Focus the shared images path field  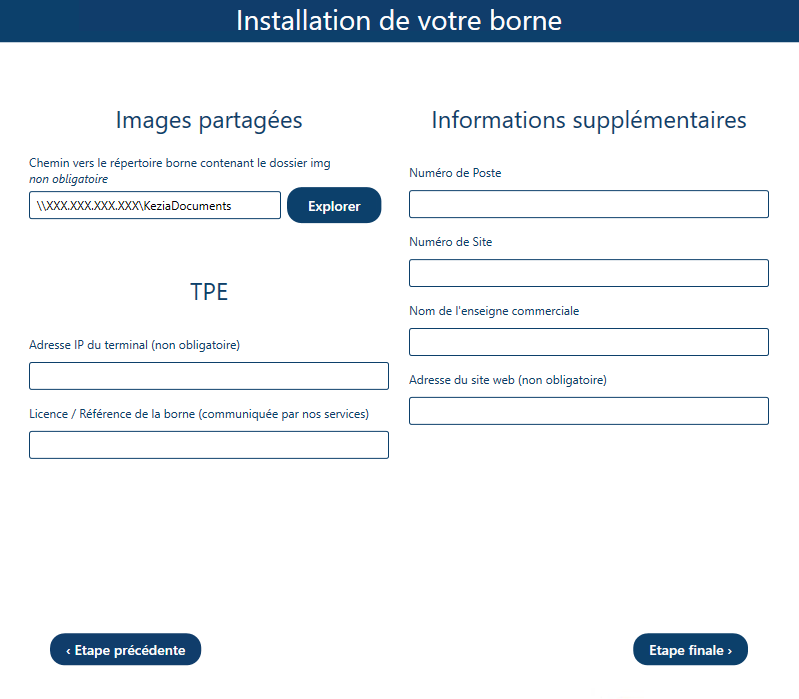[x=155, y=206]
